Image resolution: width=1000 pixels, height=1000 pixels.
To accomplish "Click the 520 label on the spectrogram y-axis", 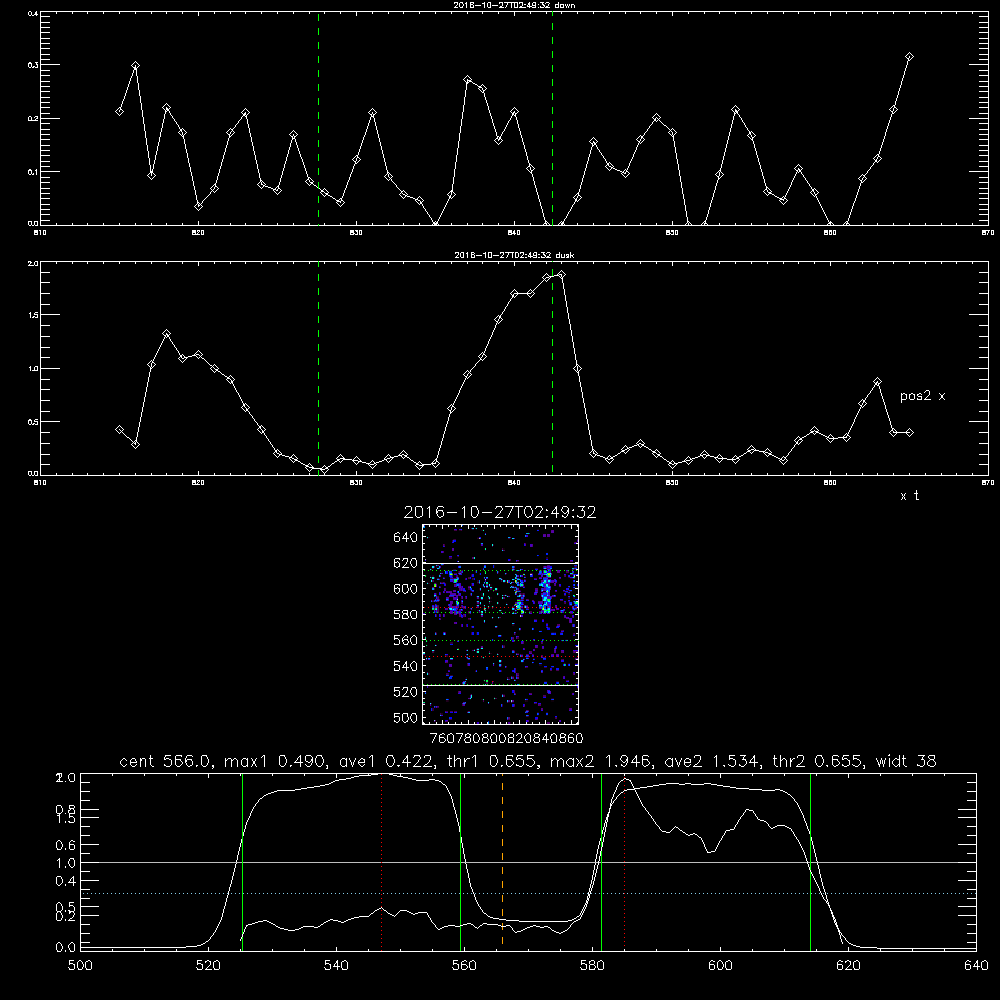I will [x=406, y=692].
